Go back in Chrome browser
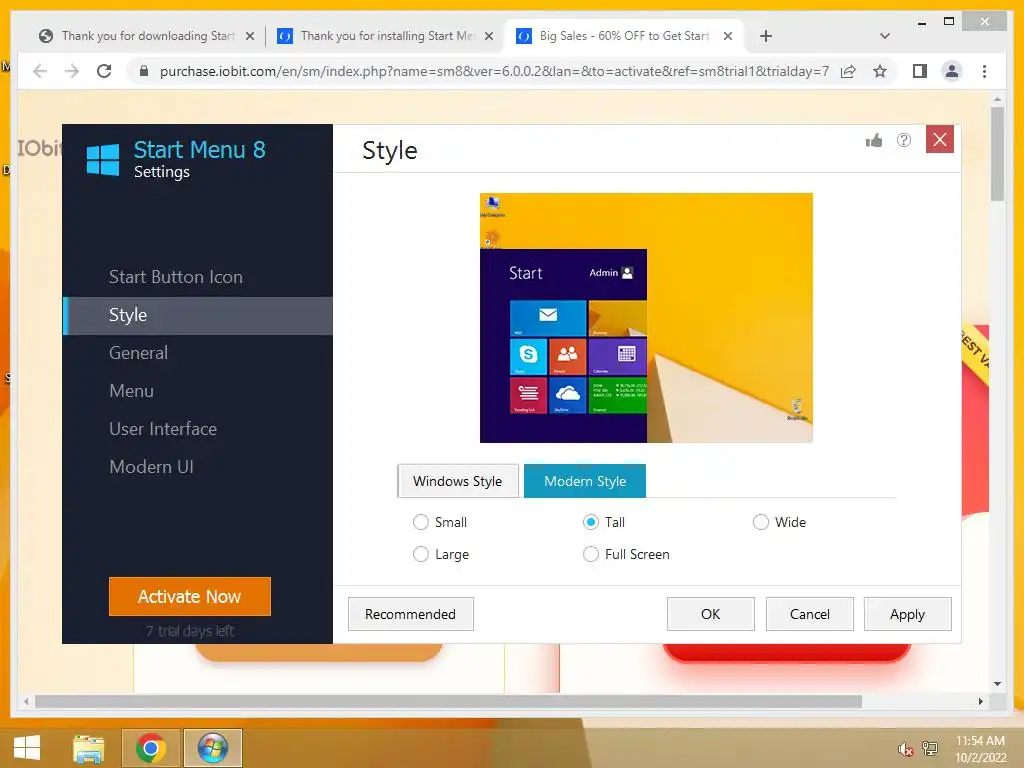The width and height of the screenshot is (1024, 768). point(40,71)
